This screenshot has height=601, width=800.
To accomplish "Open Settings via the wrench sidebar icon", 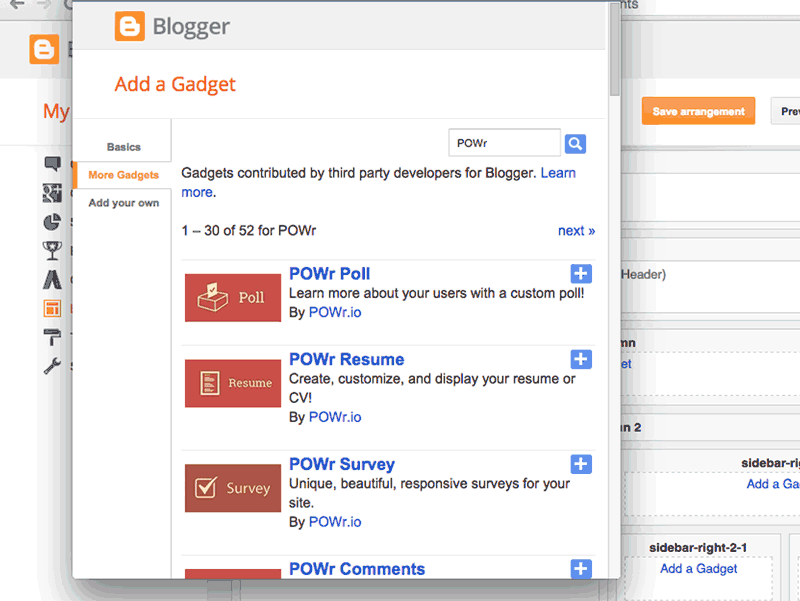I will coord(52,366).
